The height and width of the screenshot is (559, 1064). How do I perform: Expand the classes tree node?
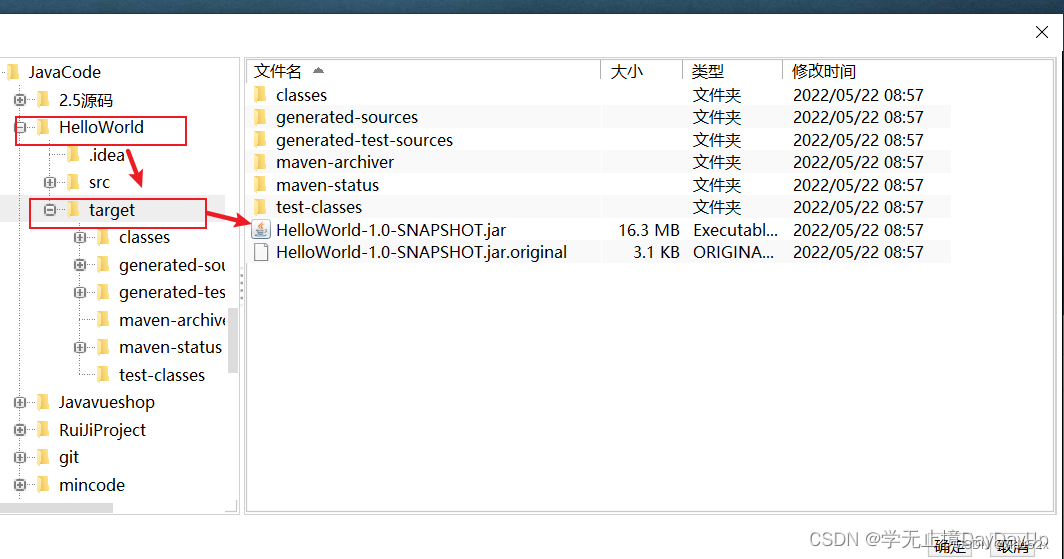point(80,237)
